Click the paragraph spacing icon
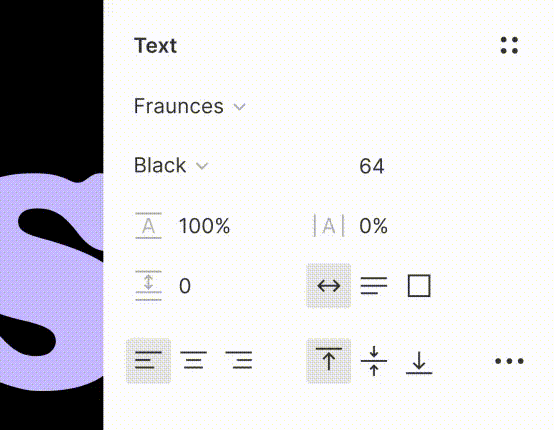 coord(148,285)
